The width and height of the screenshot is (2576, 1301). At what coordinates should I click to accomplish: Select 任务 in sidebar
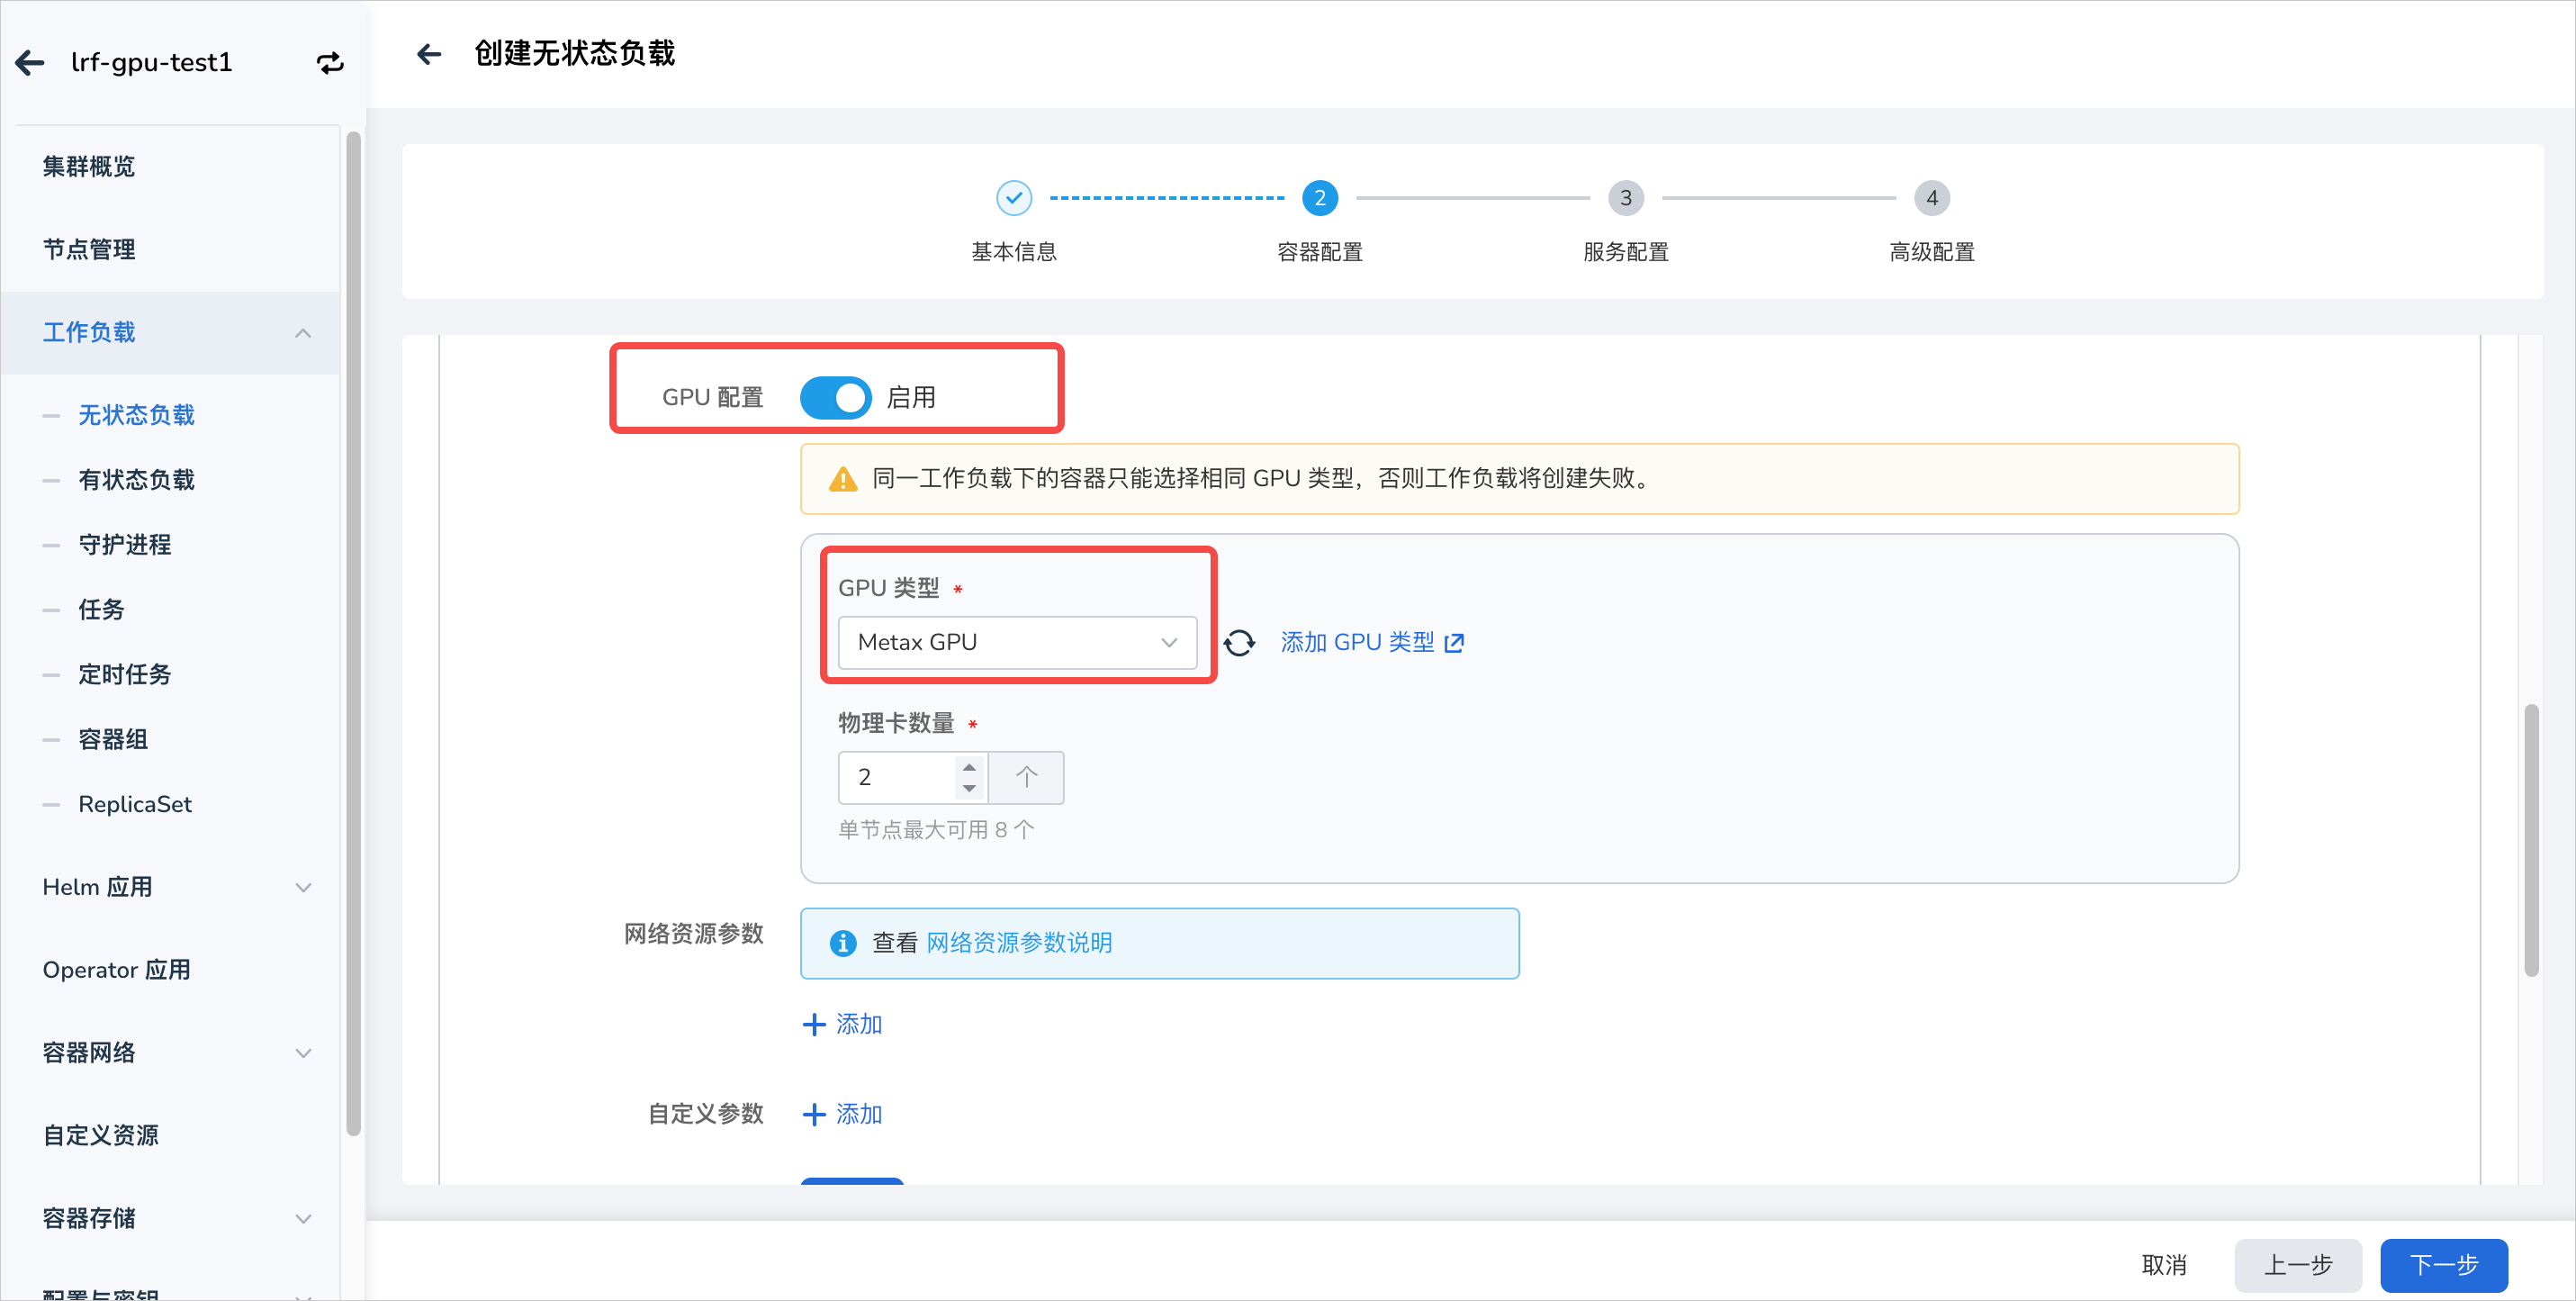coord(101,610)
